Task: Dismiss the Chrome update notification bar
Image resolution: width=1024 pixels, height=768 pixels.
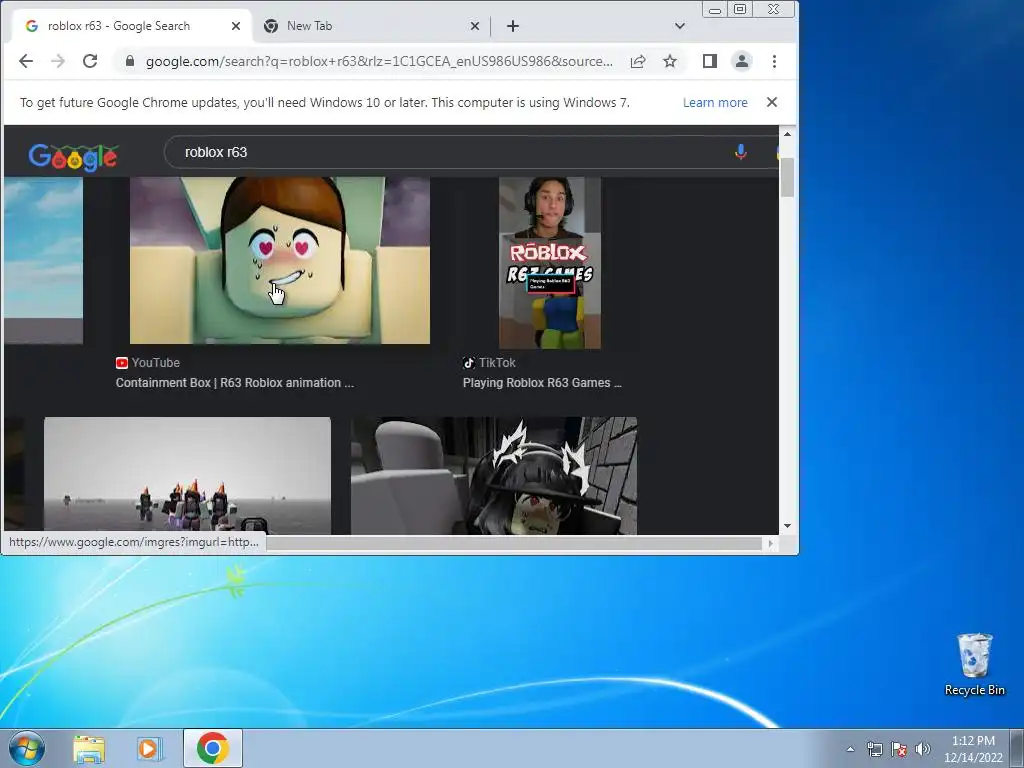Action: click(x=772, y=103)
